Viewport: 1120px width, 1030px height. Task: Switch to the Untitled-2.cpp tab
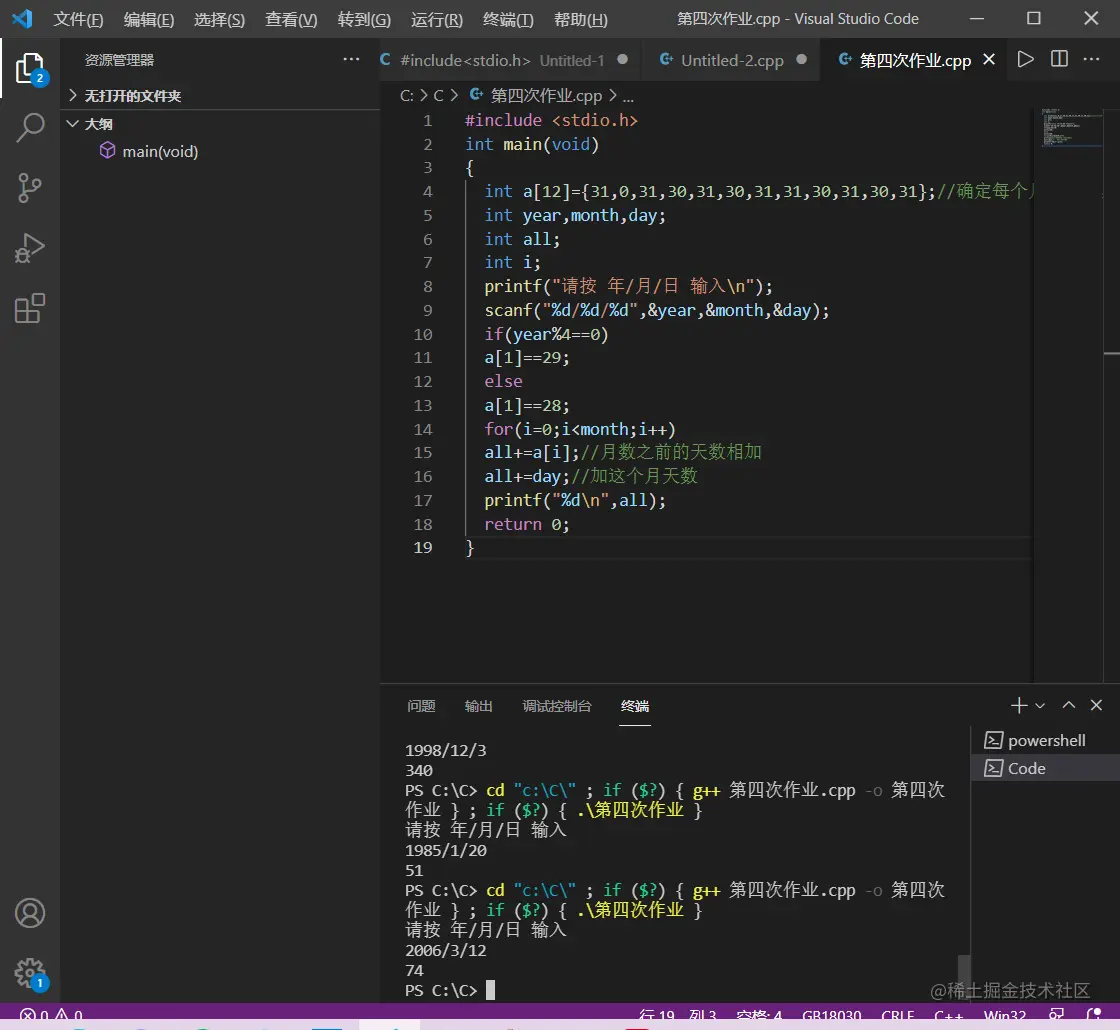pyautogui.click(x=731, y=60)
